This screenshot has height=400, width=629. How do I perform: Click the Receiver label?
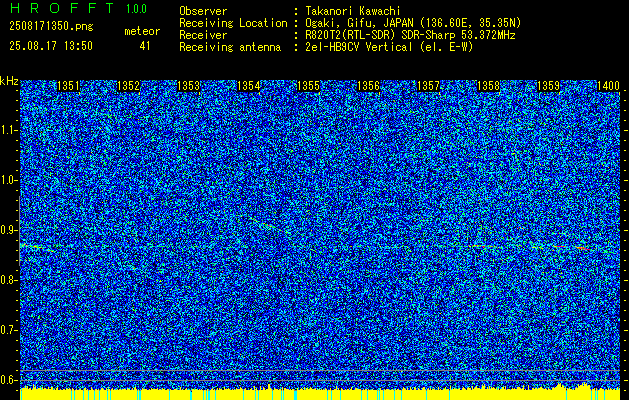203,35
